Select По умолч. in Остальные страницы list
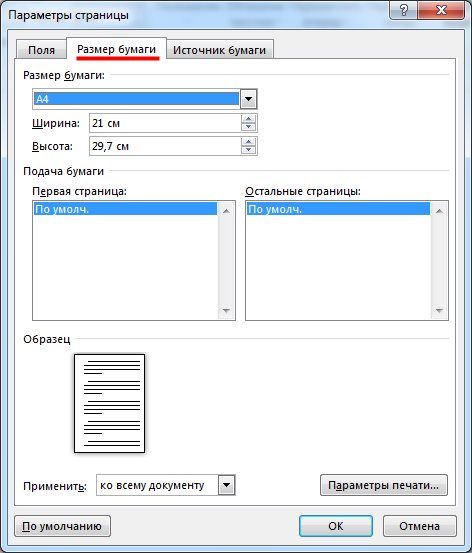The height and width of the screenshot is (553, 472). point(338,209)
